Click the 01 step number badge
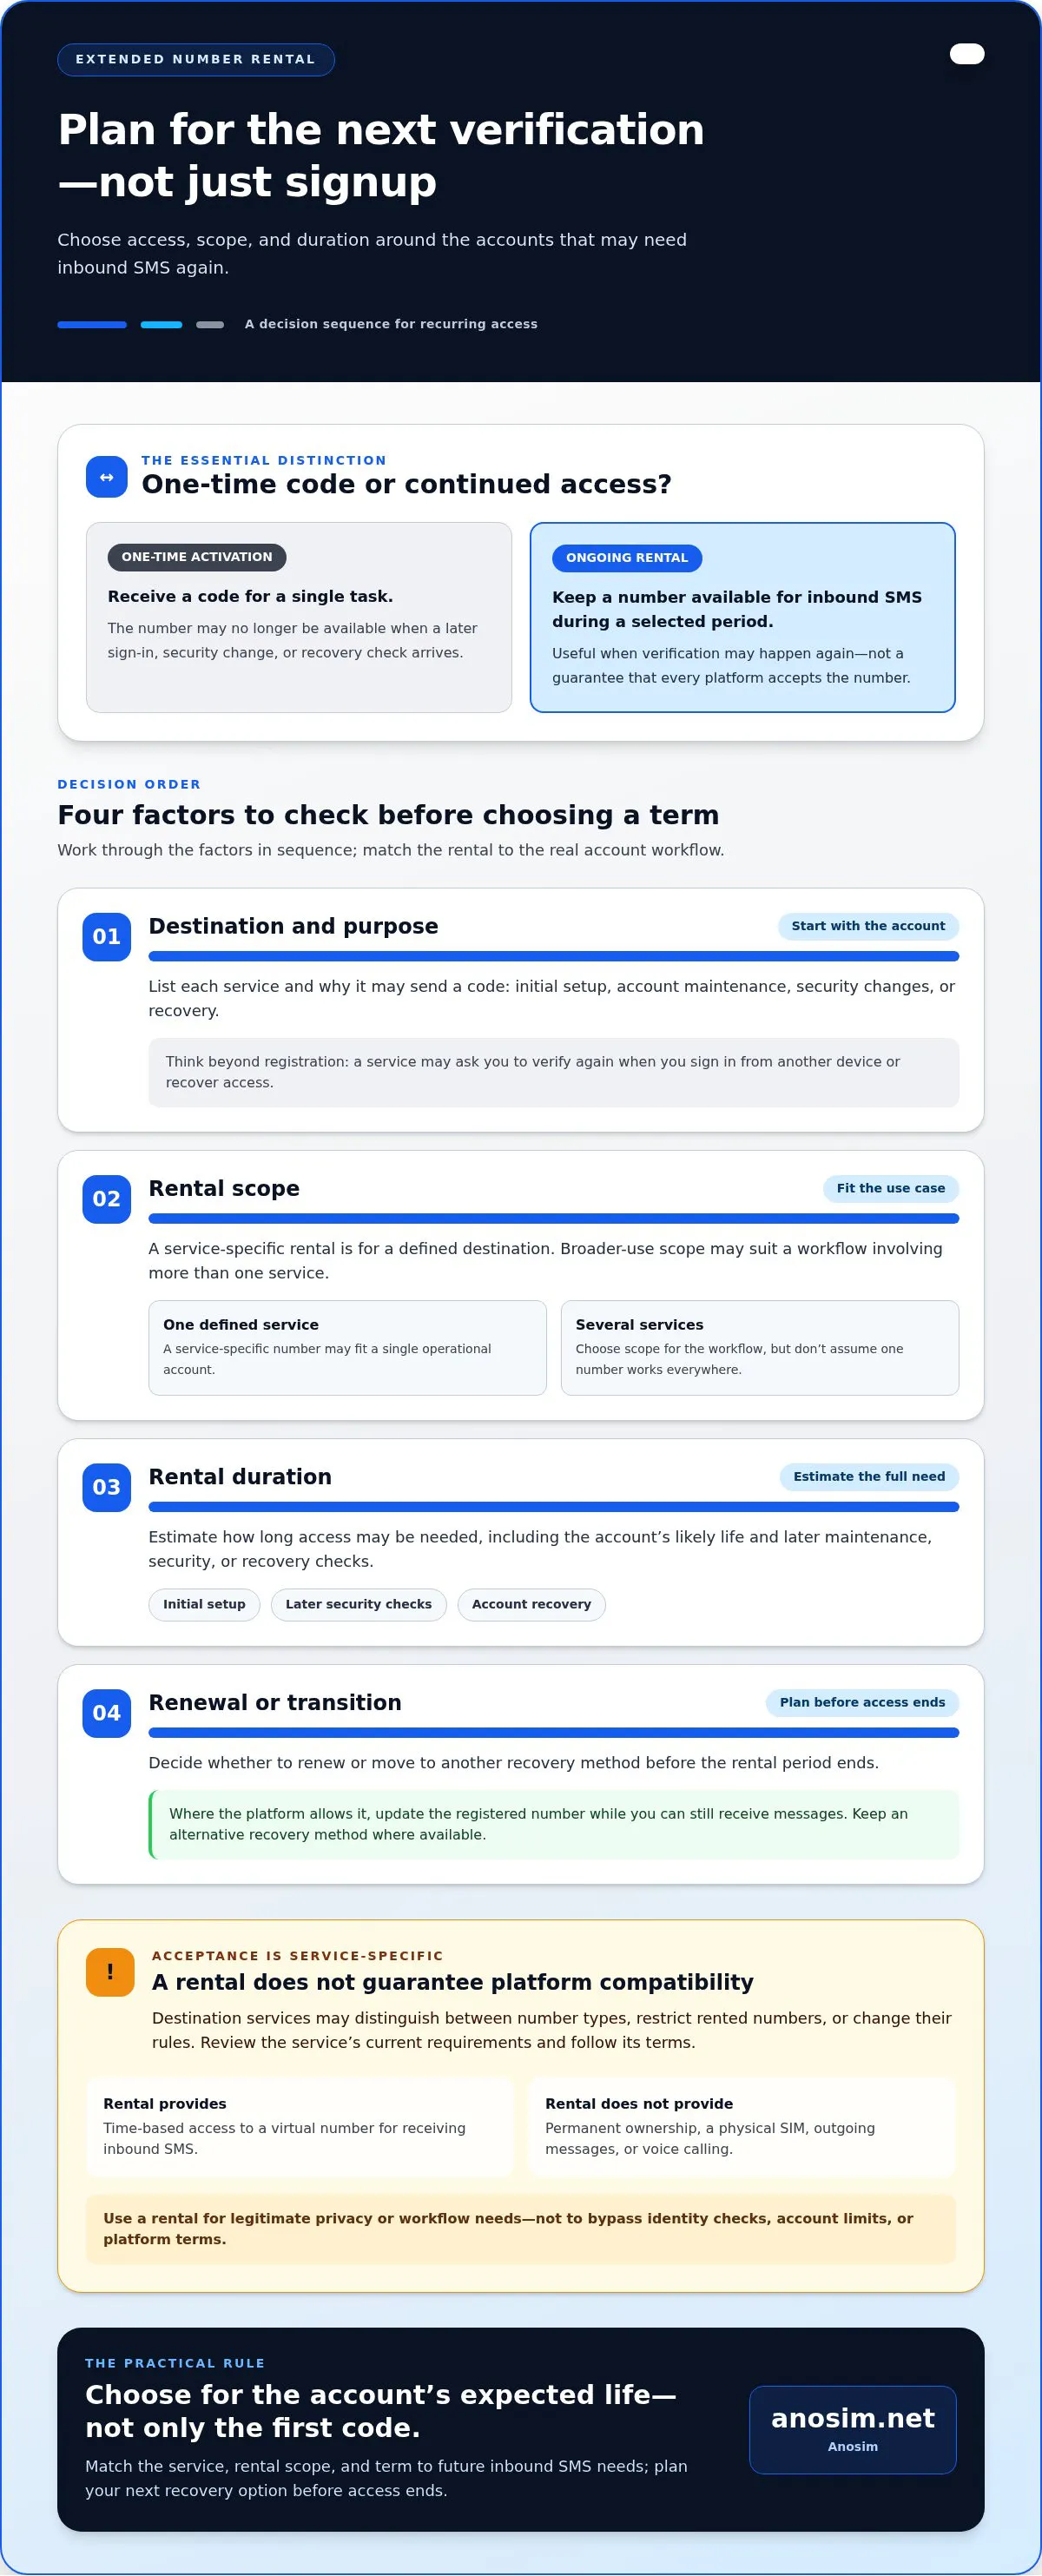The width and height of the screenshot is (1042, 2576). point(107,937)
